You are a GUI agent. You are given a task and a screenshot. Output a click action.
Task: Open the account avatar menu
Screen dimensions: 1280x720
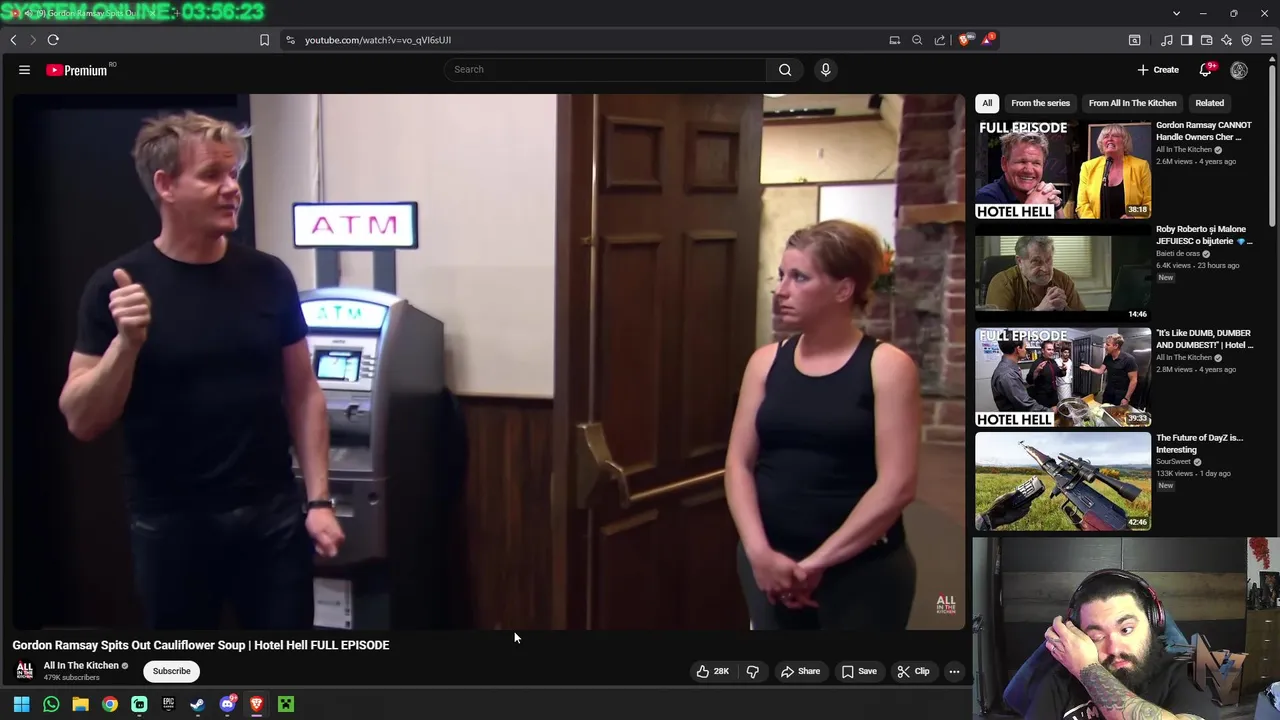pyautogui.click(x=1239, y=70)
